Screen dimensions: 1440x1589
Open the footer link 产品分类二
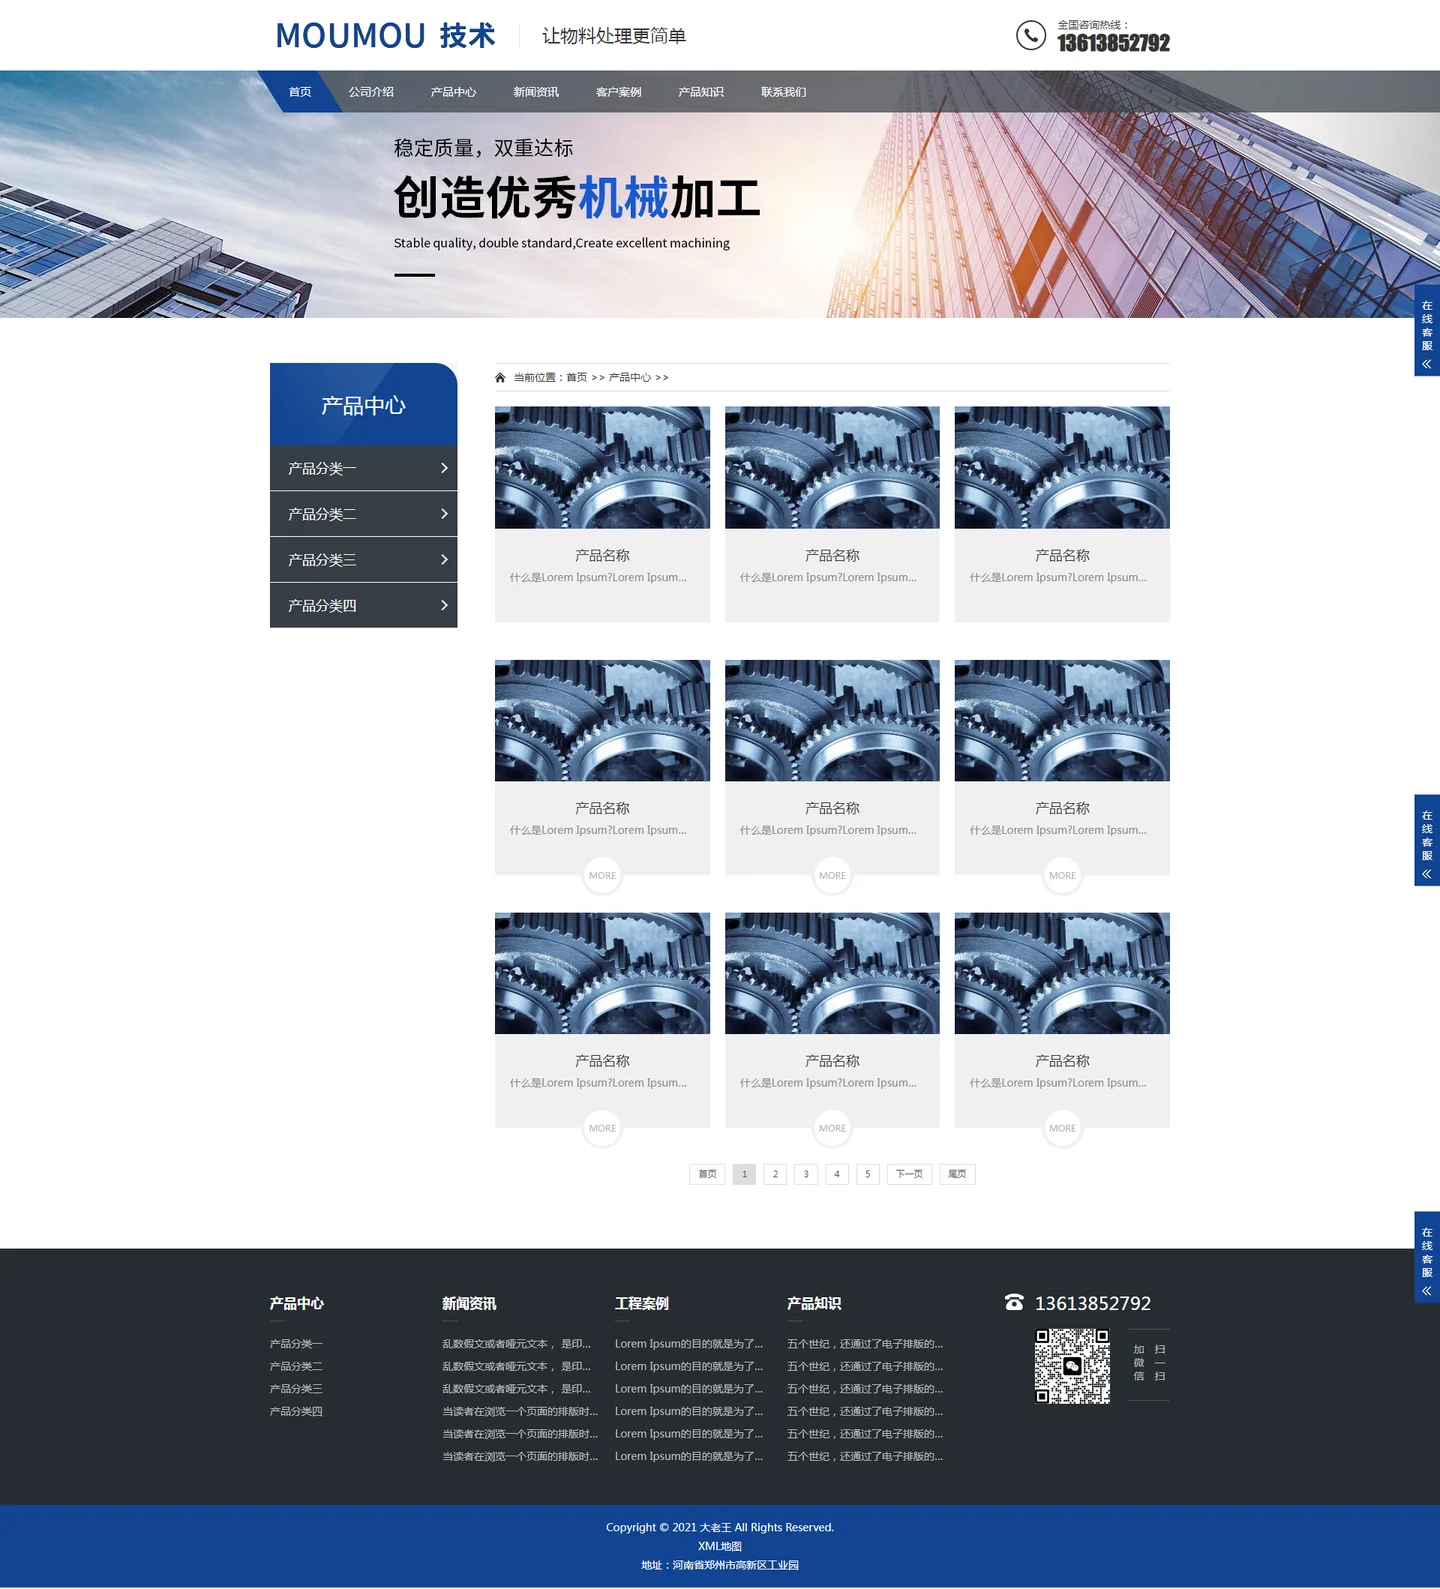click(296, 1367)
